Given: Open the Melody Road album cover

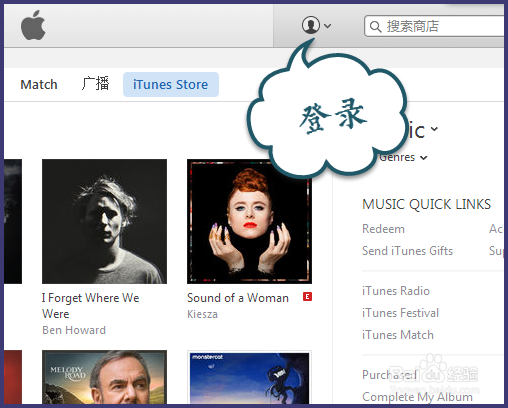Looking at the screenshot, I should 104,377.
